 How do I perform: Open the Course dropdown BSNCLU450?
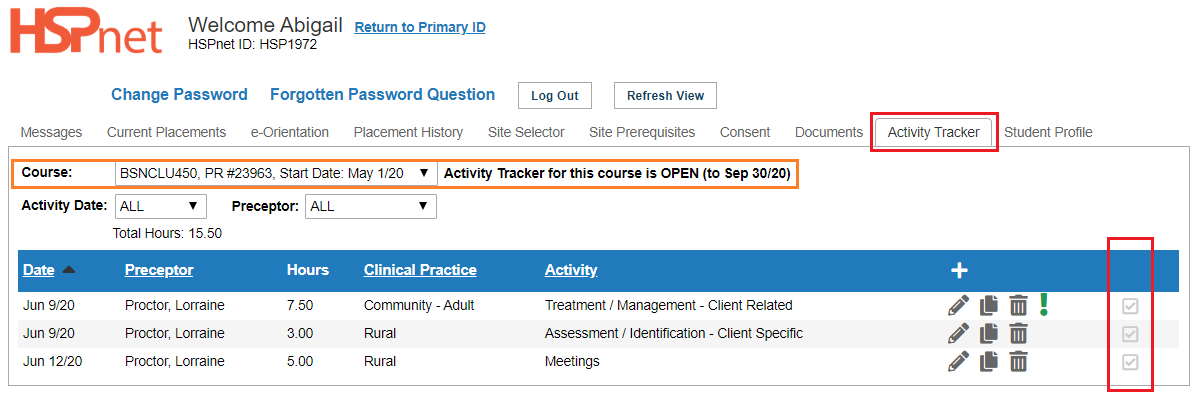pos(276,173)
